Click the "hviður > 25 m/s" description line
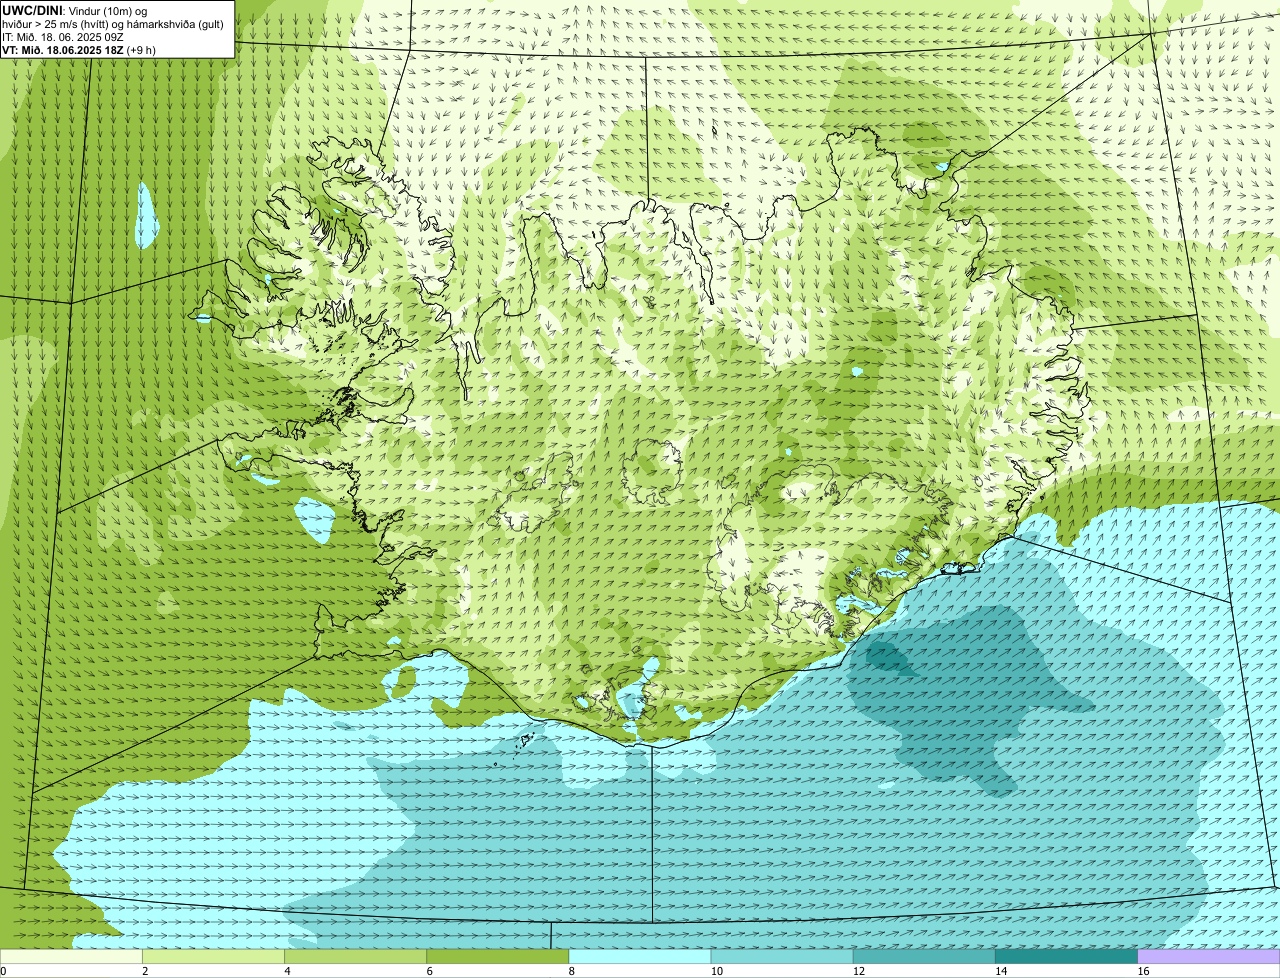Viewport: 1280px width, 978px height. coord(113,23)
